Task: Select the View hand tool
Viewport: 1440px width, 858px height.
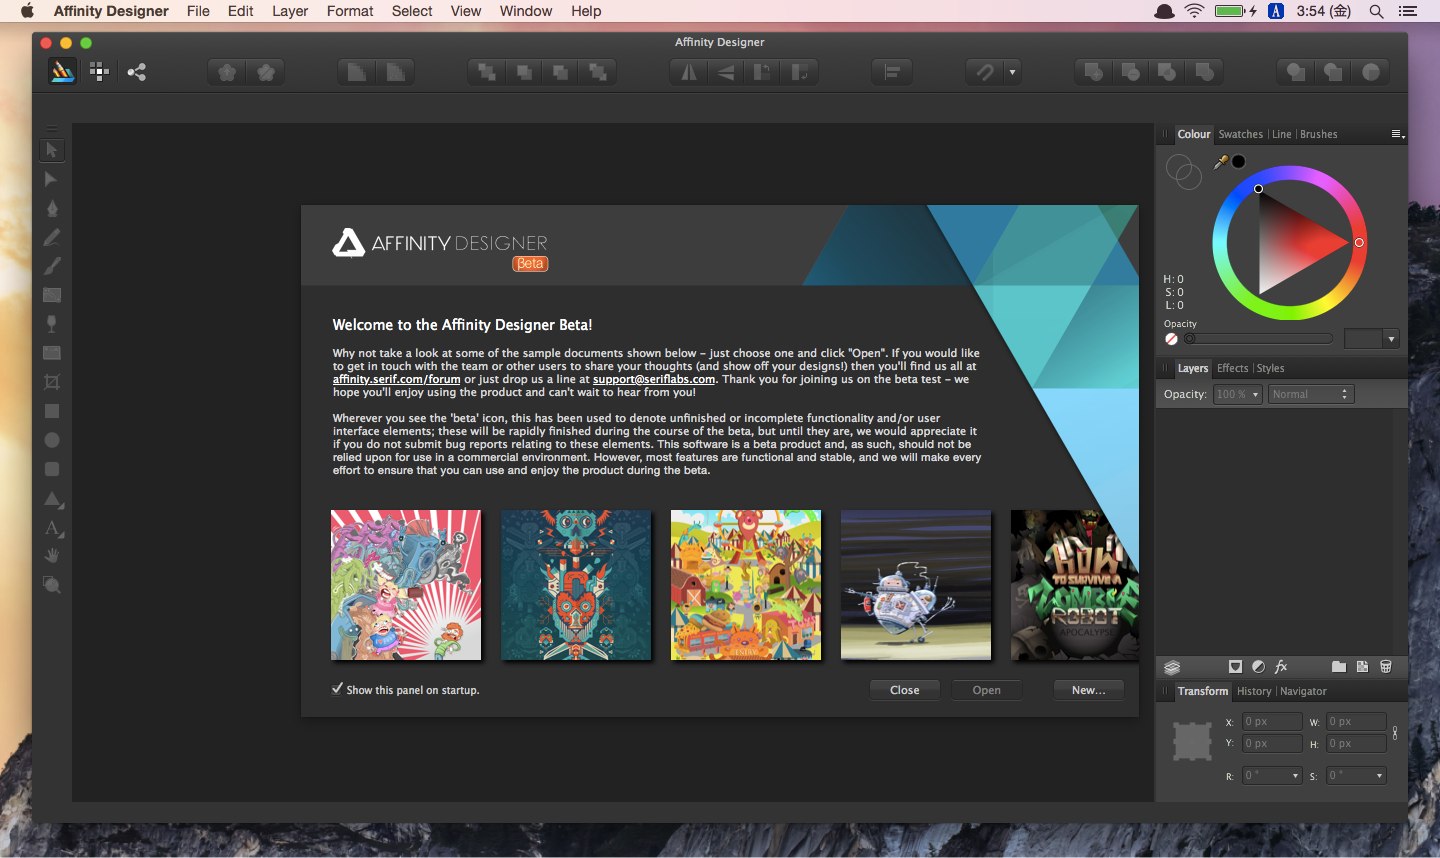Action: click(x=52, y=556)
